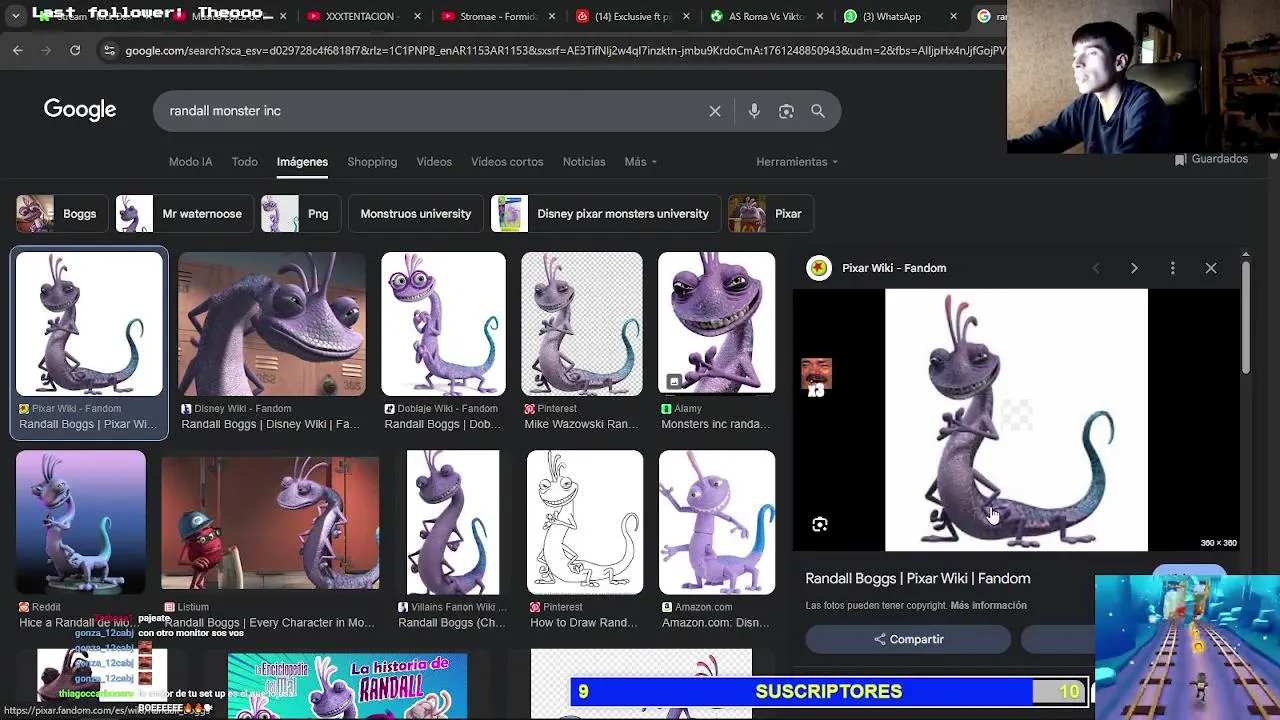Image resolution: width=1280 pixels, height=720 pixels.
Task: Open Amazon.com Disney Randall toy thumbnail
Action: [x=716, y=522]
